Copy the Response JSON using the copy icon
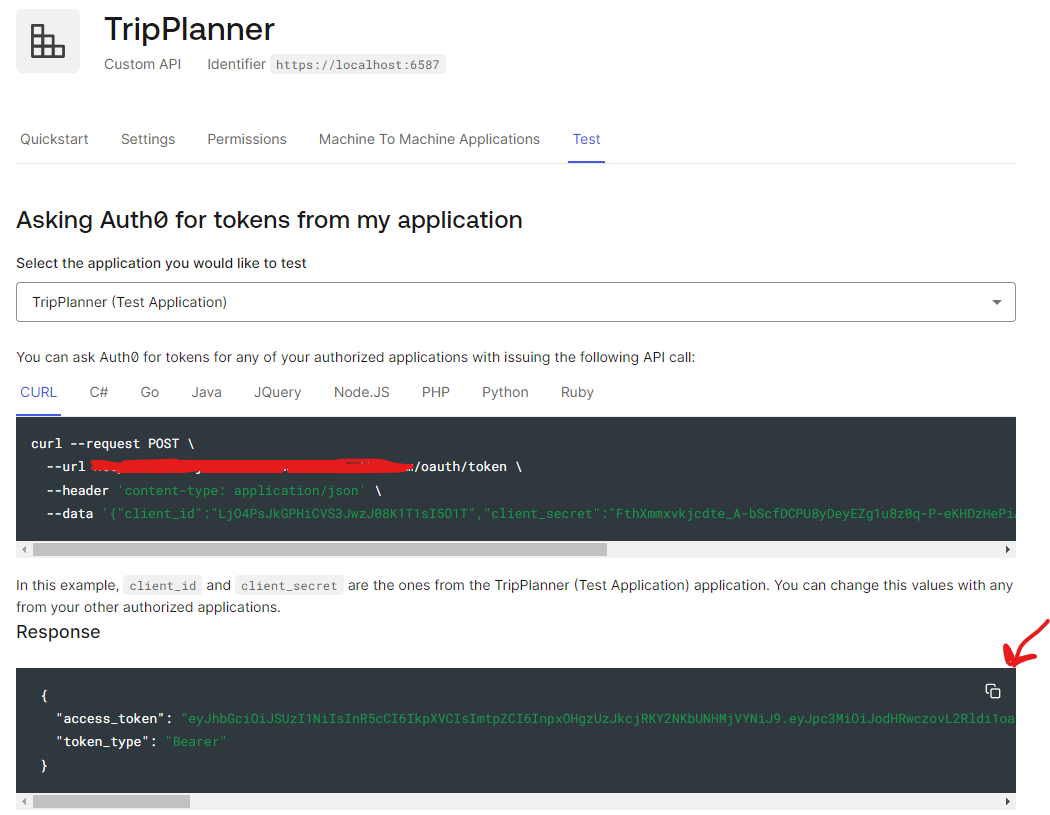This screenshot has width=1050, height=815. click(992, 690)
